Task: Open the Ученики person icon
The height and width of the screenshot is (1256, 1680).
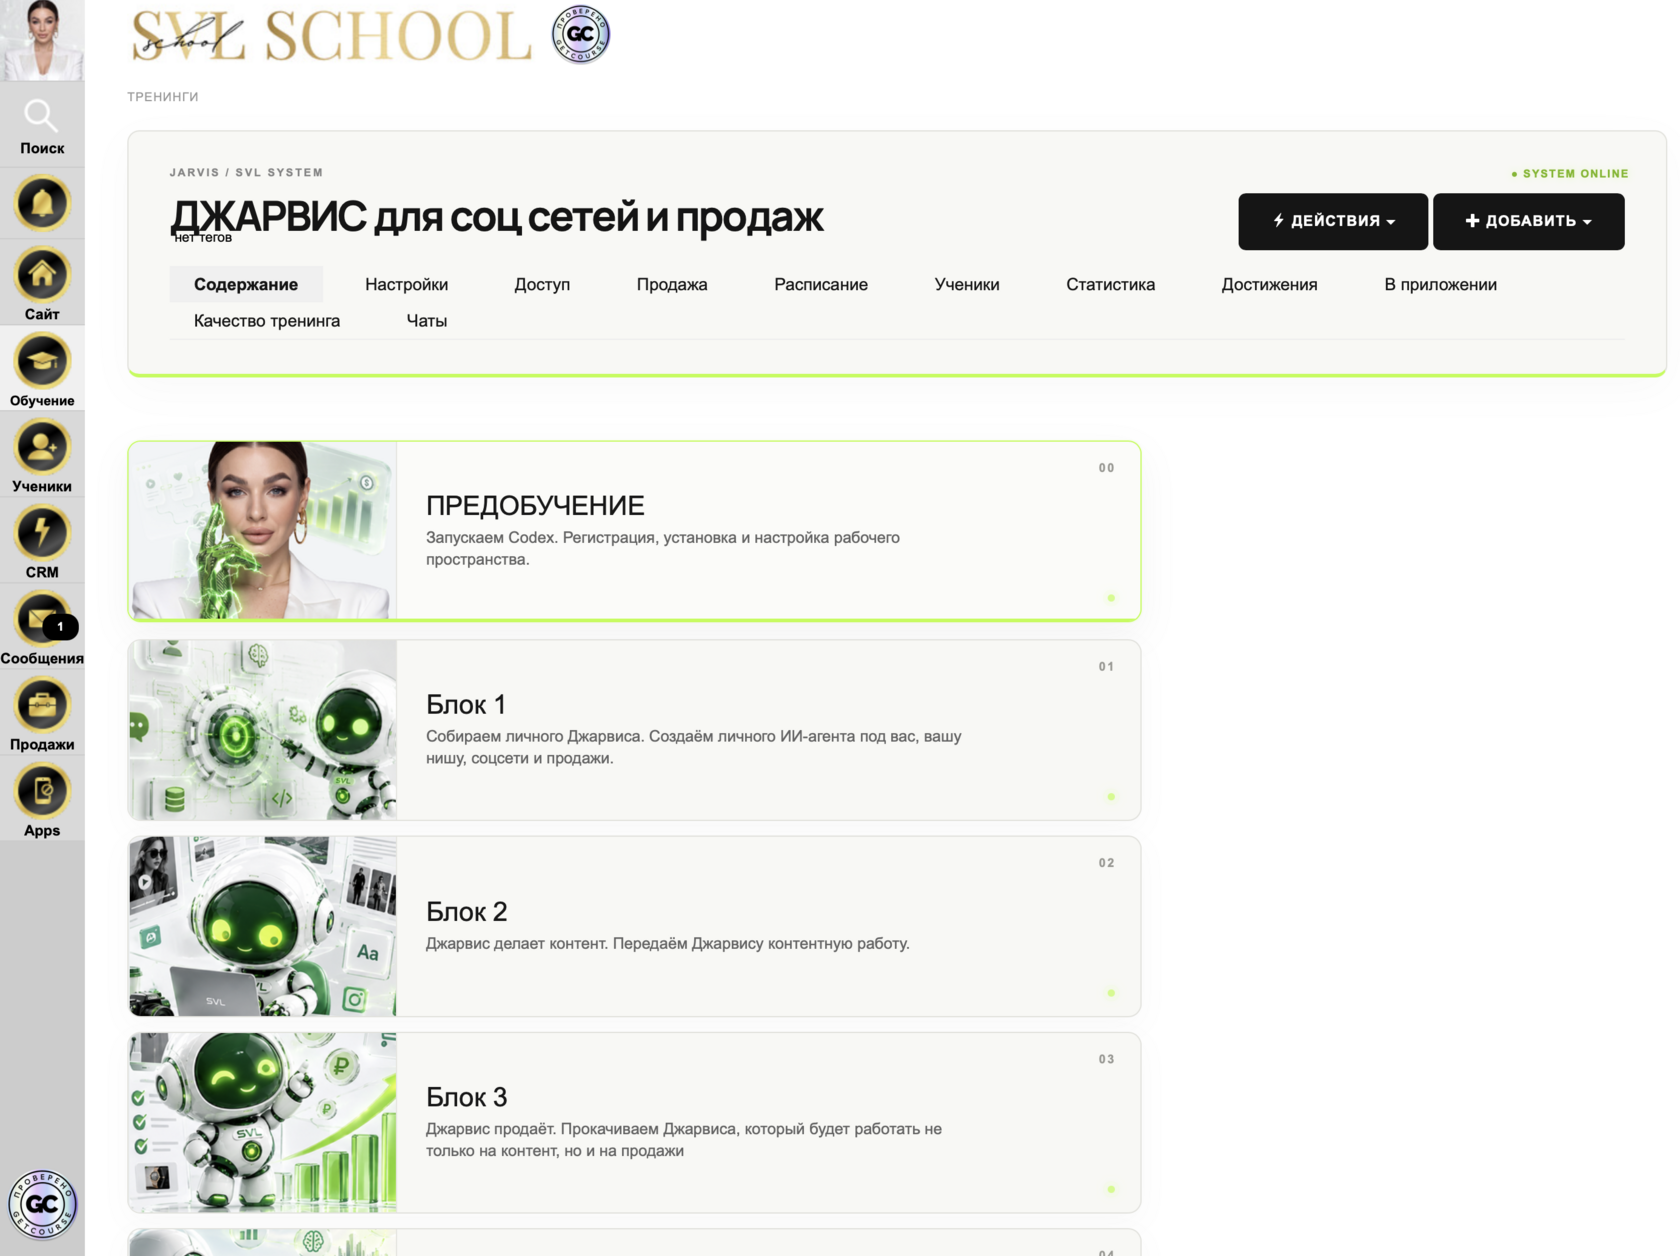Action: click(42, 447)
